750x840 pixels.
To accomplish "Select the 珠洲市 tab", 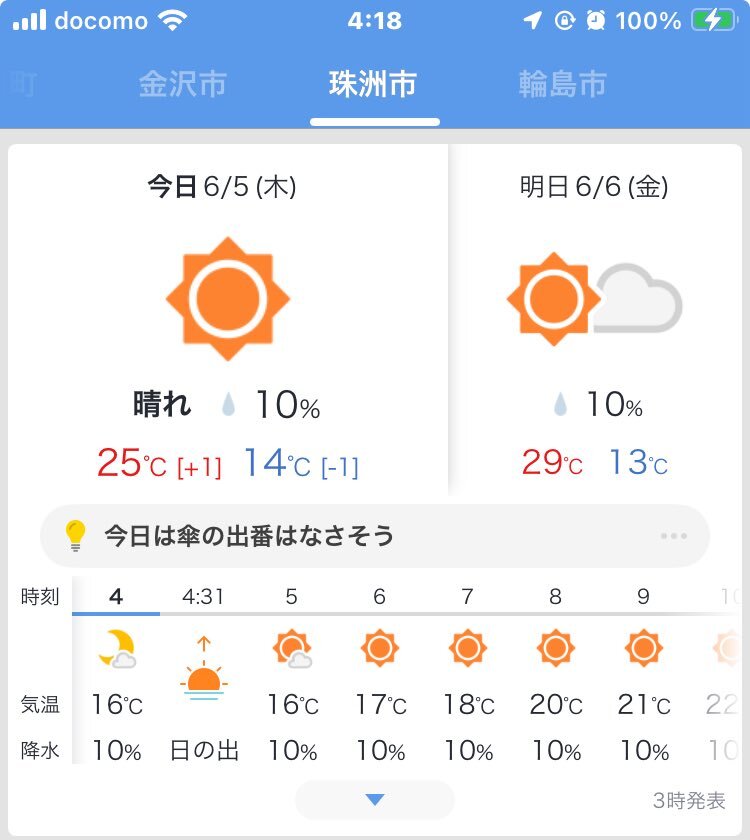I will pyautogui.click(x=373, y=84).
